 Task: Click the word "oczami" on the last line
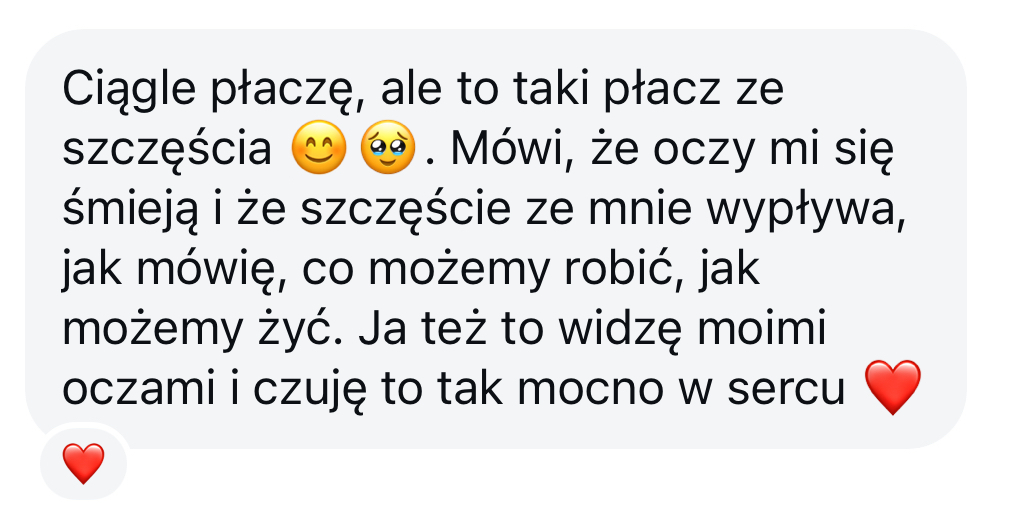pos(138,389)
